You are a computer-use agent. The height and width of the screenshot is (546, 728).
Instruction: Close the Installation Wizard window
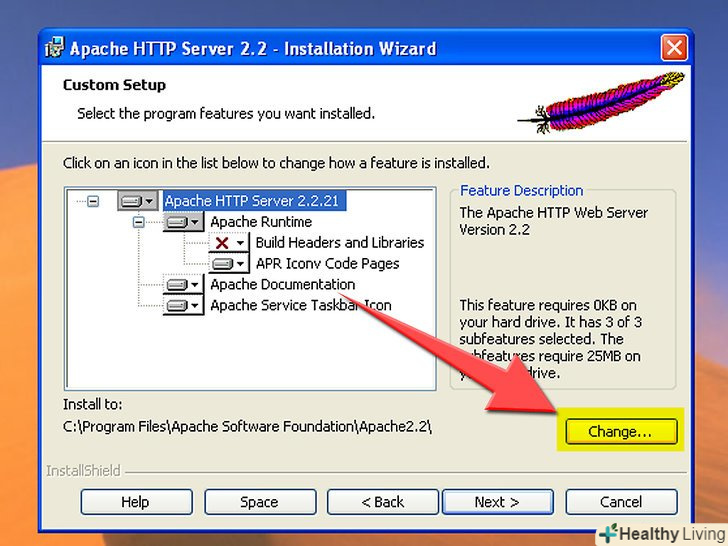tap(674, 48)
